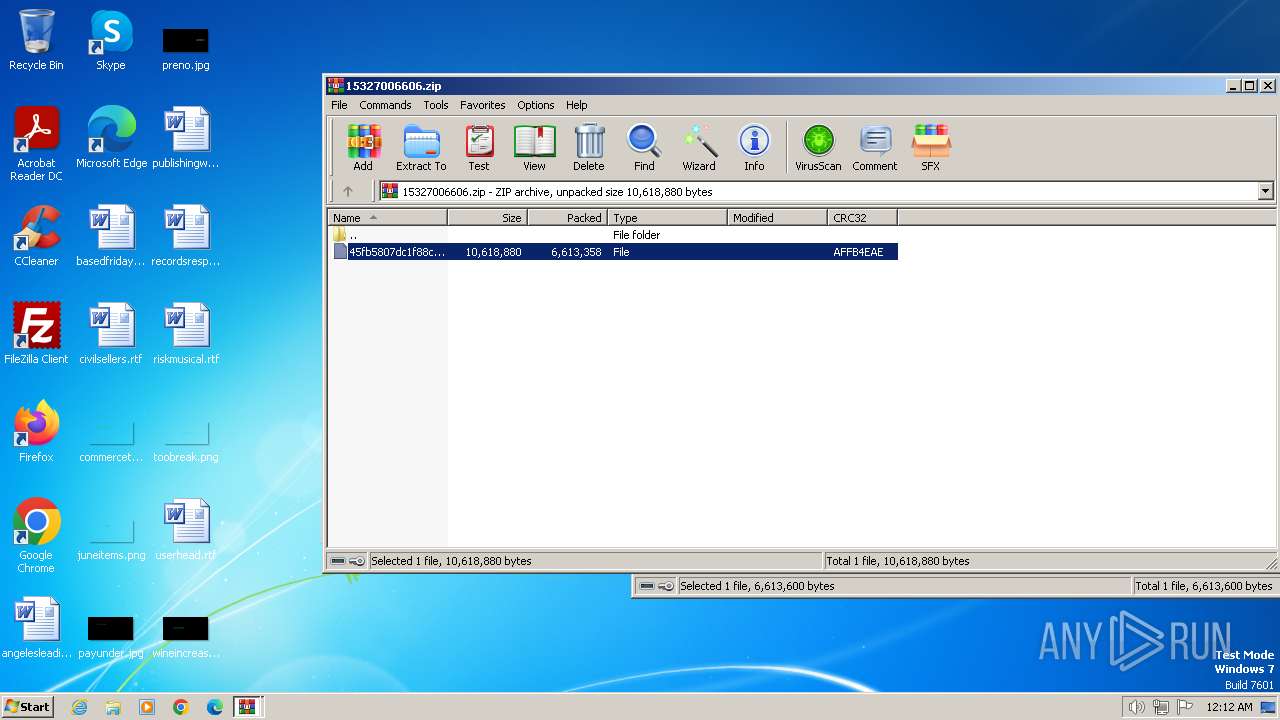Open Recycle Bin desktop icon

click(x=36, y=40)
